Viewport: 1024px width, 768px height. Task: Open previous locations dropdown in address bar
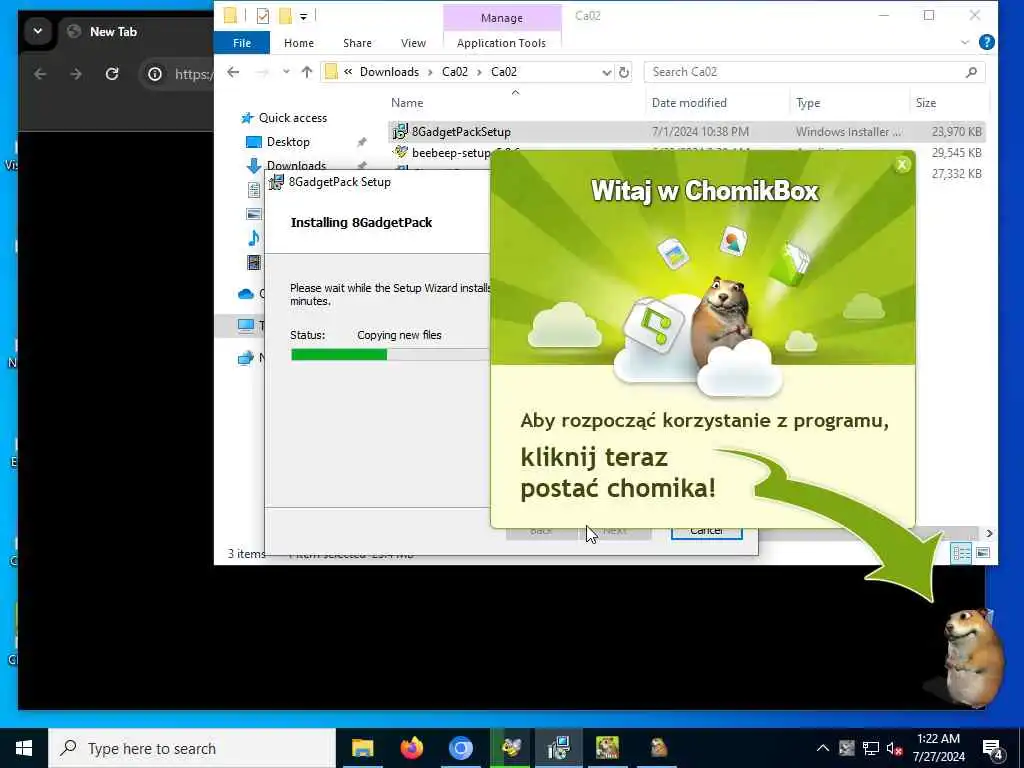point(607,72)
